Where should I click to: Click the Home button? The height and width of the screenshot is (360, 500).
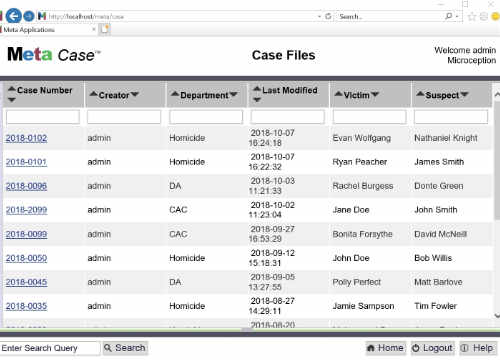point(385,348)
